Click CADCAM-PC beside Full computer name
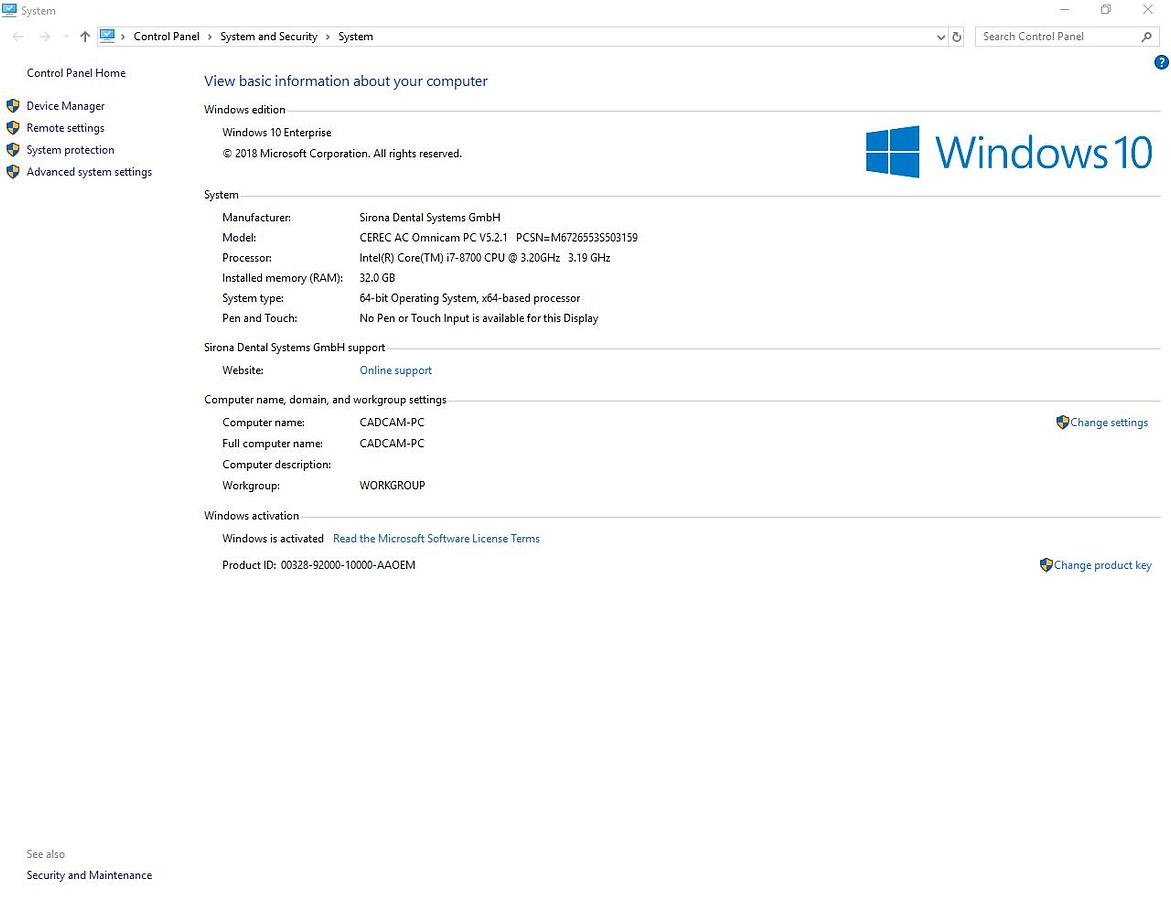1171x900 pixels. [x=391, y=444]
